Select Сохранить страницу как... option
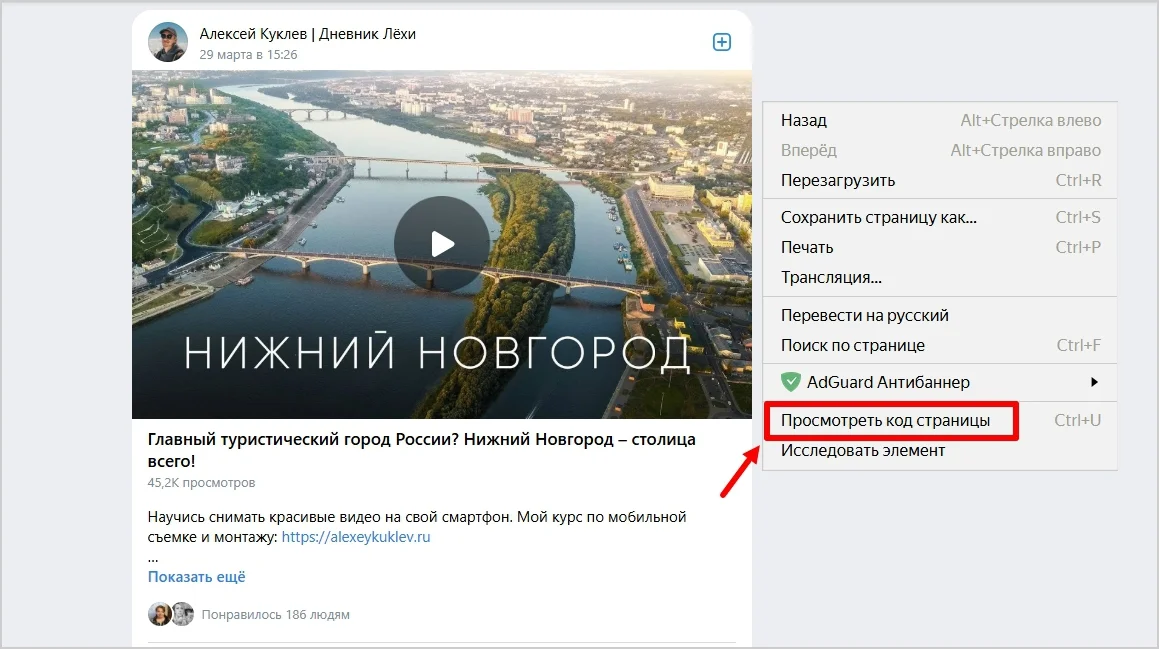This screenshot has height=649, width=1159. [x=878, y=217]
